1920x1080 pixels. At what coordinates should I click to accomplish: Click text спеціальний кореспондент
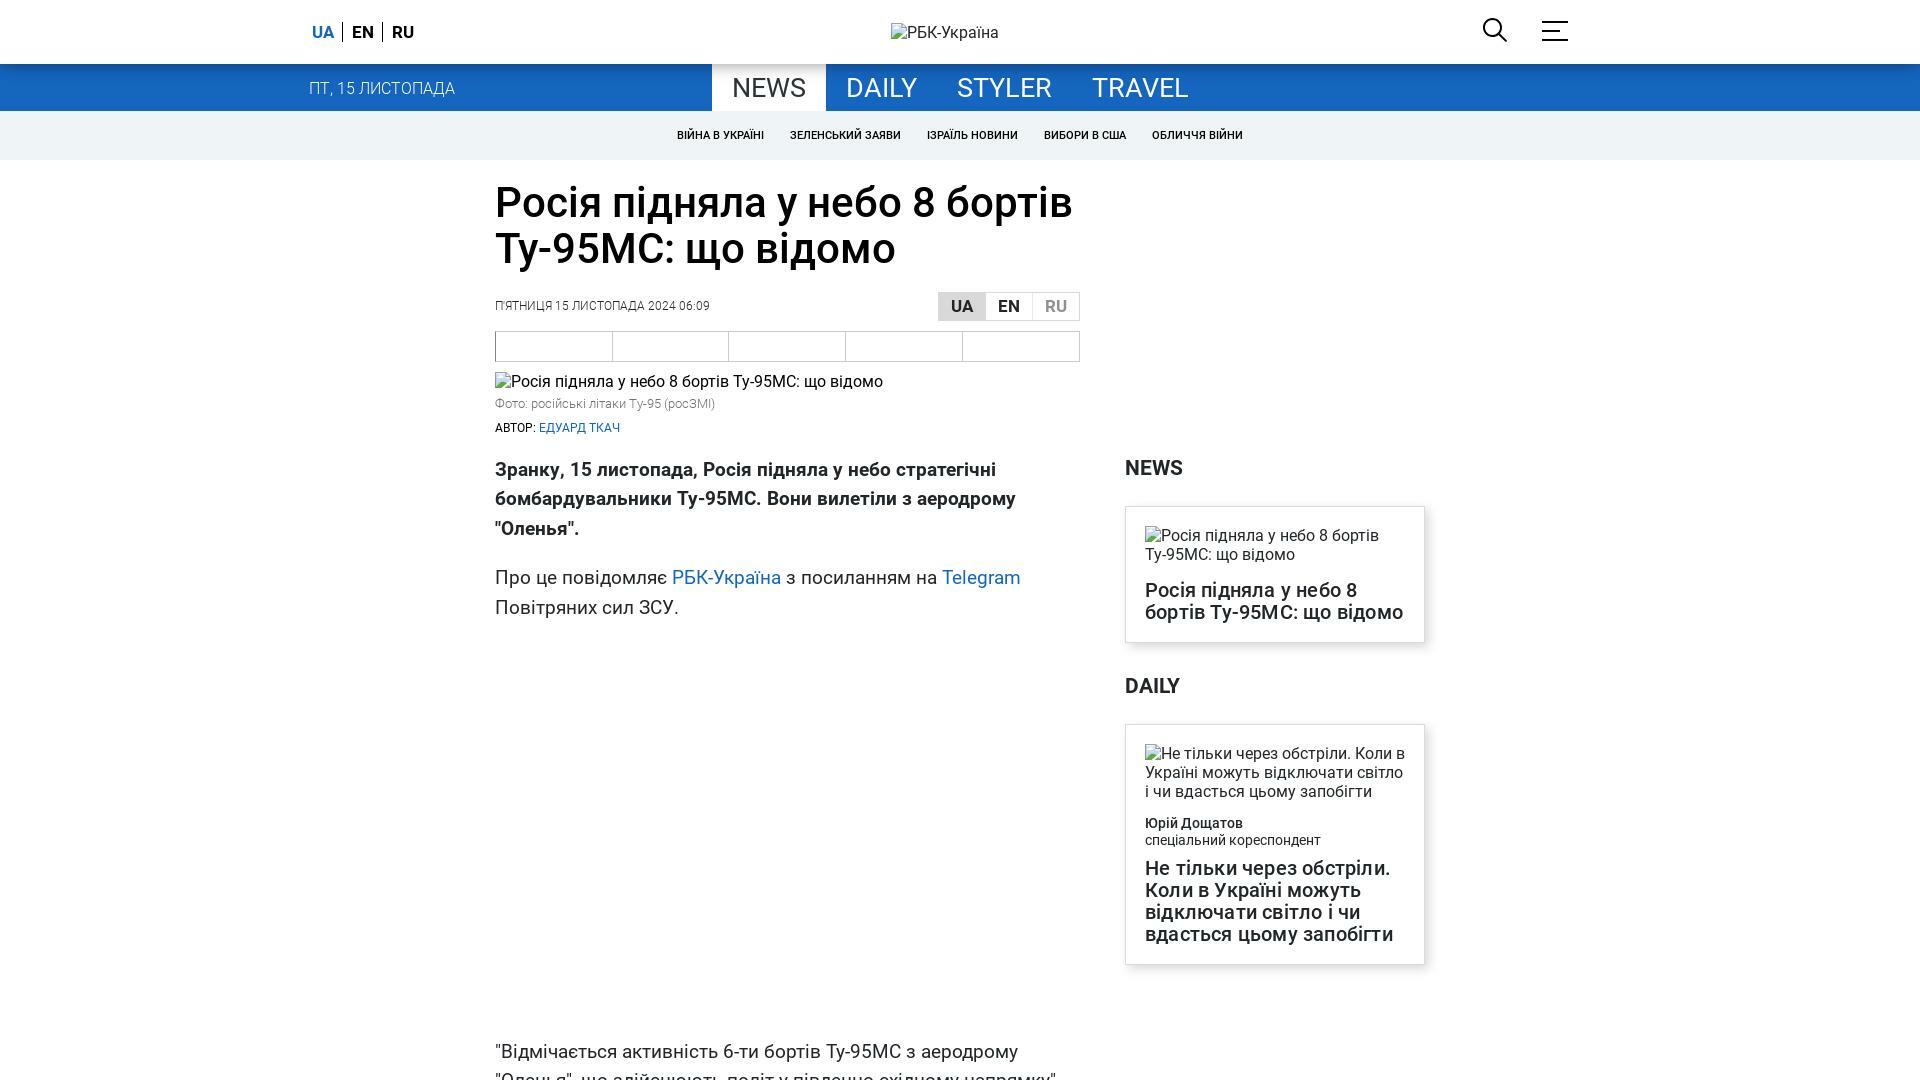click(1233, 840)
